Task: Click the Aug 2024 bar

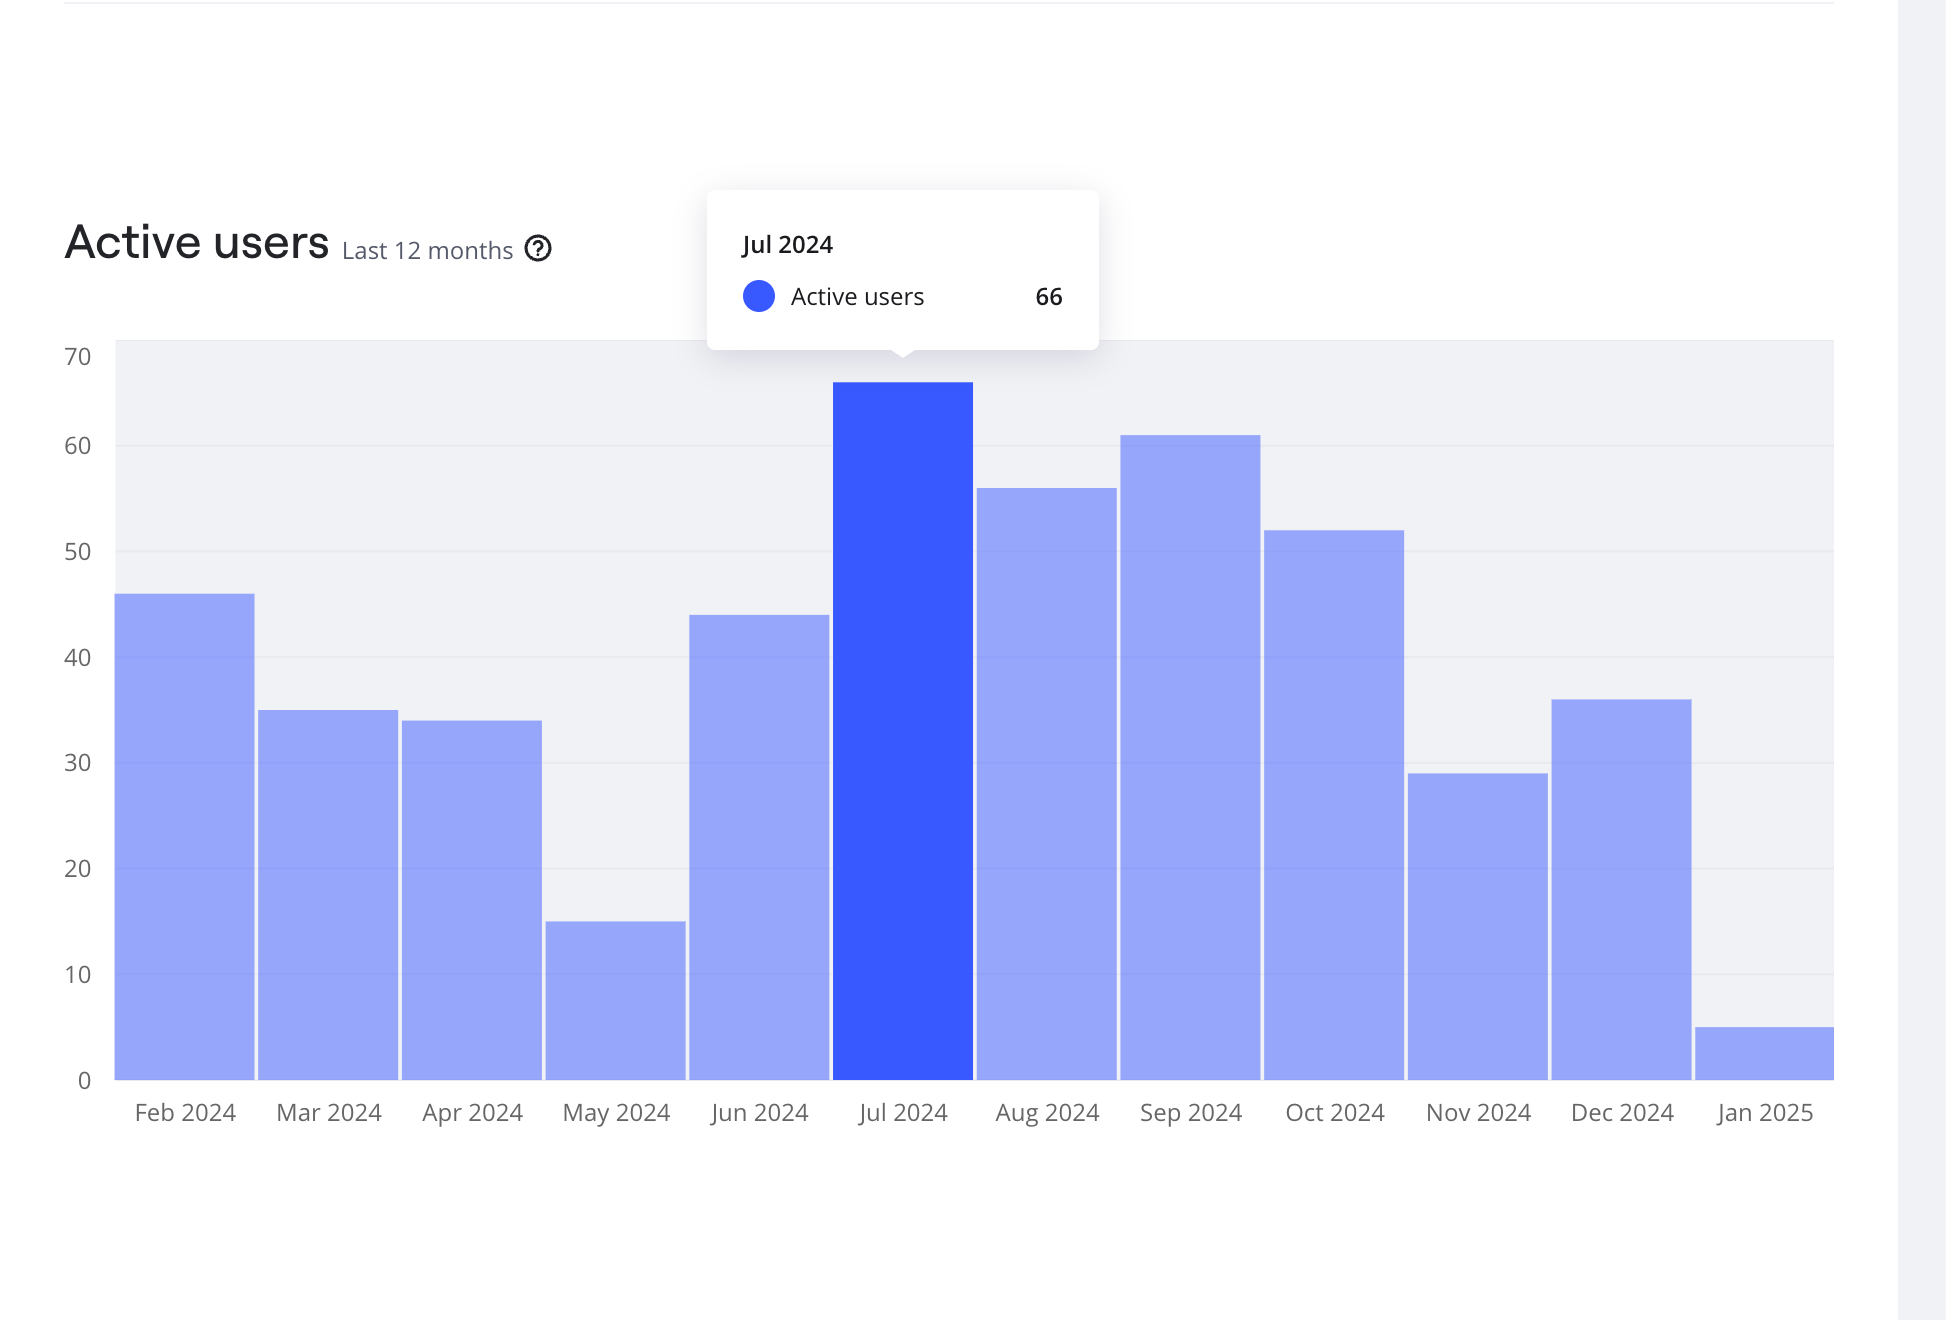Action: click(1046, 783)
